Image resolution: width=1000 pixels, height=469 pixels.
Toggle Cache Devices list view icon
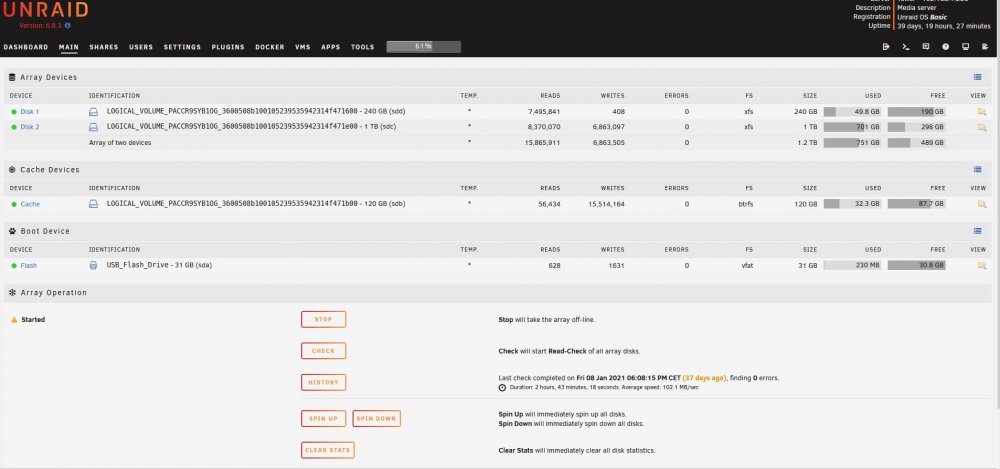tap(978, 170)
